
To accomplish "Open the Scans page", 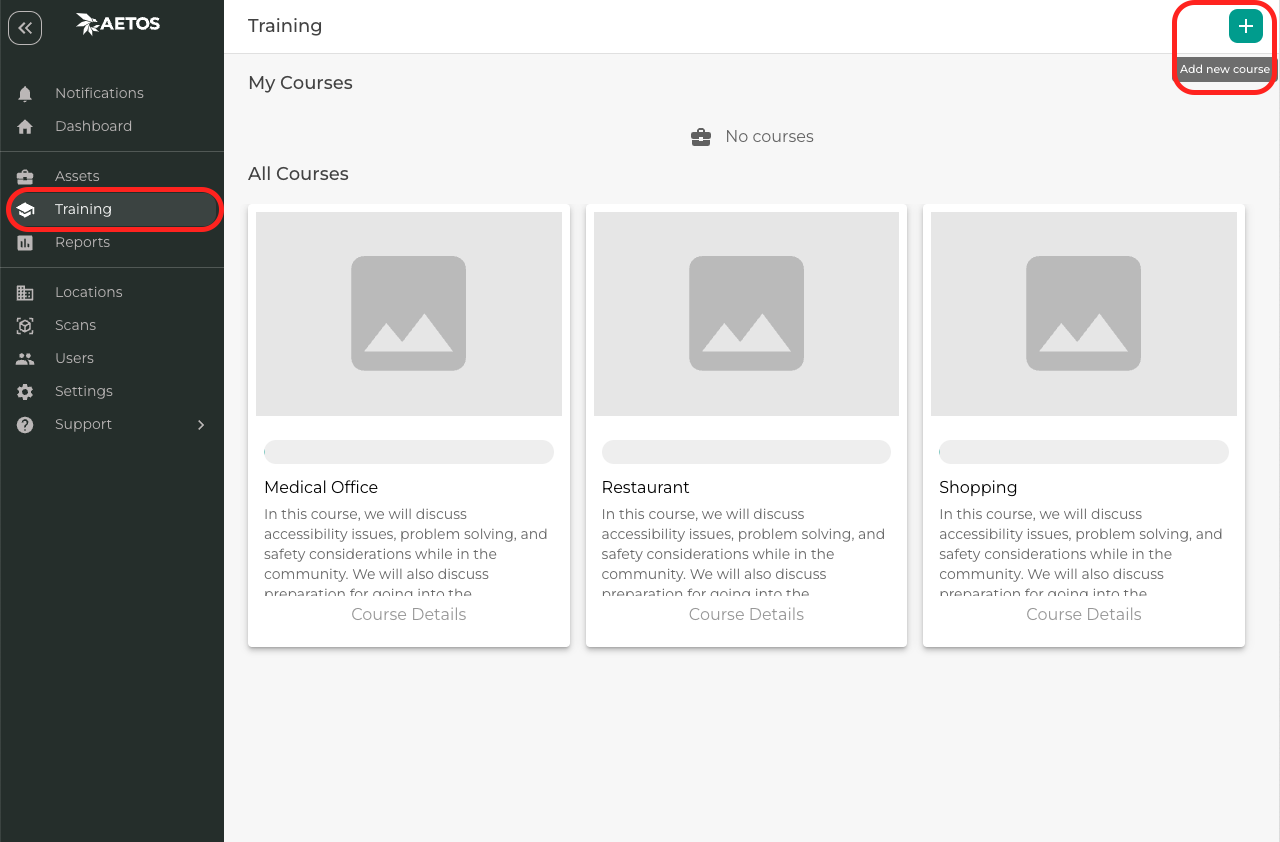I will [x=112, y=325].
